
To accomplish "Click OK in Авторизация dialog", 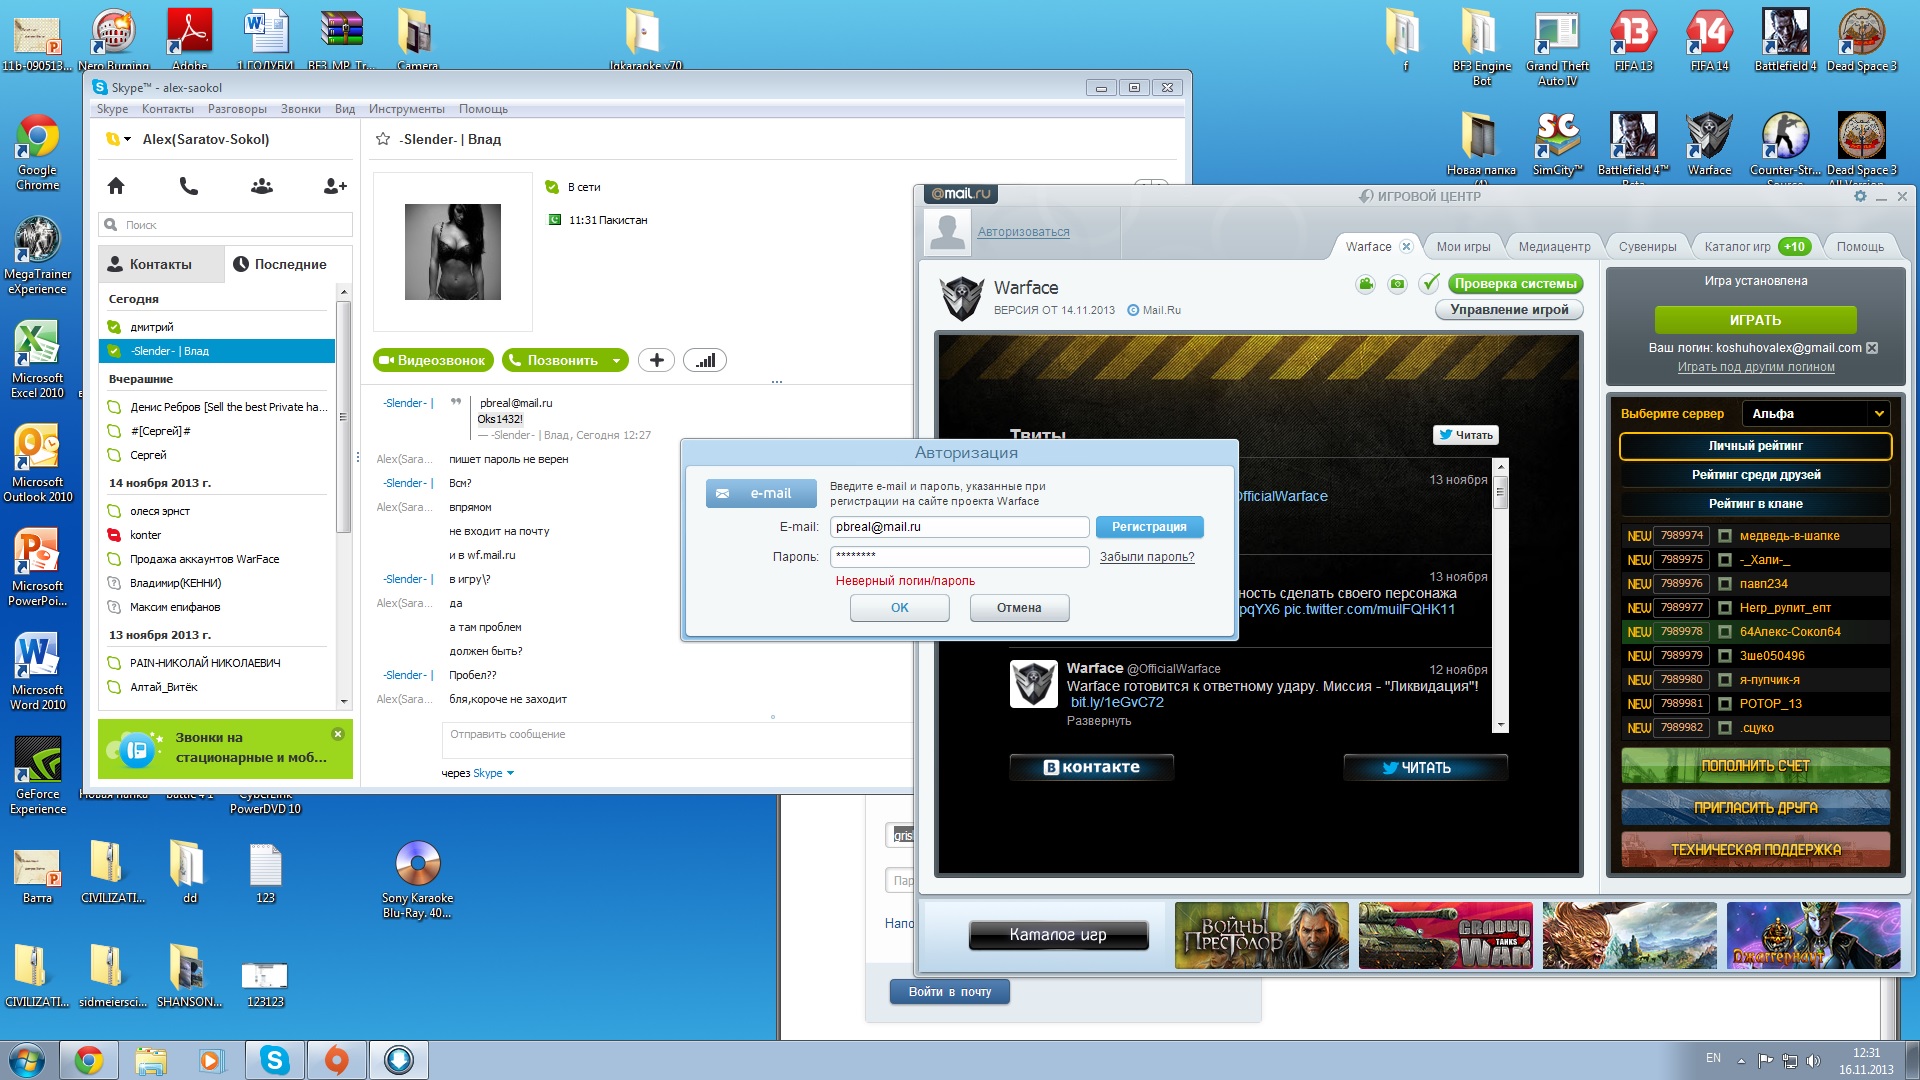I will pos(899,608).
